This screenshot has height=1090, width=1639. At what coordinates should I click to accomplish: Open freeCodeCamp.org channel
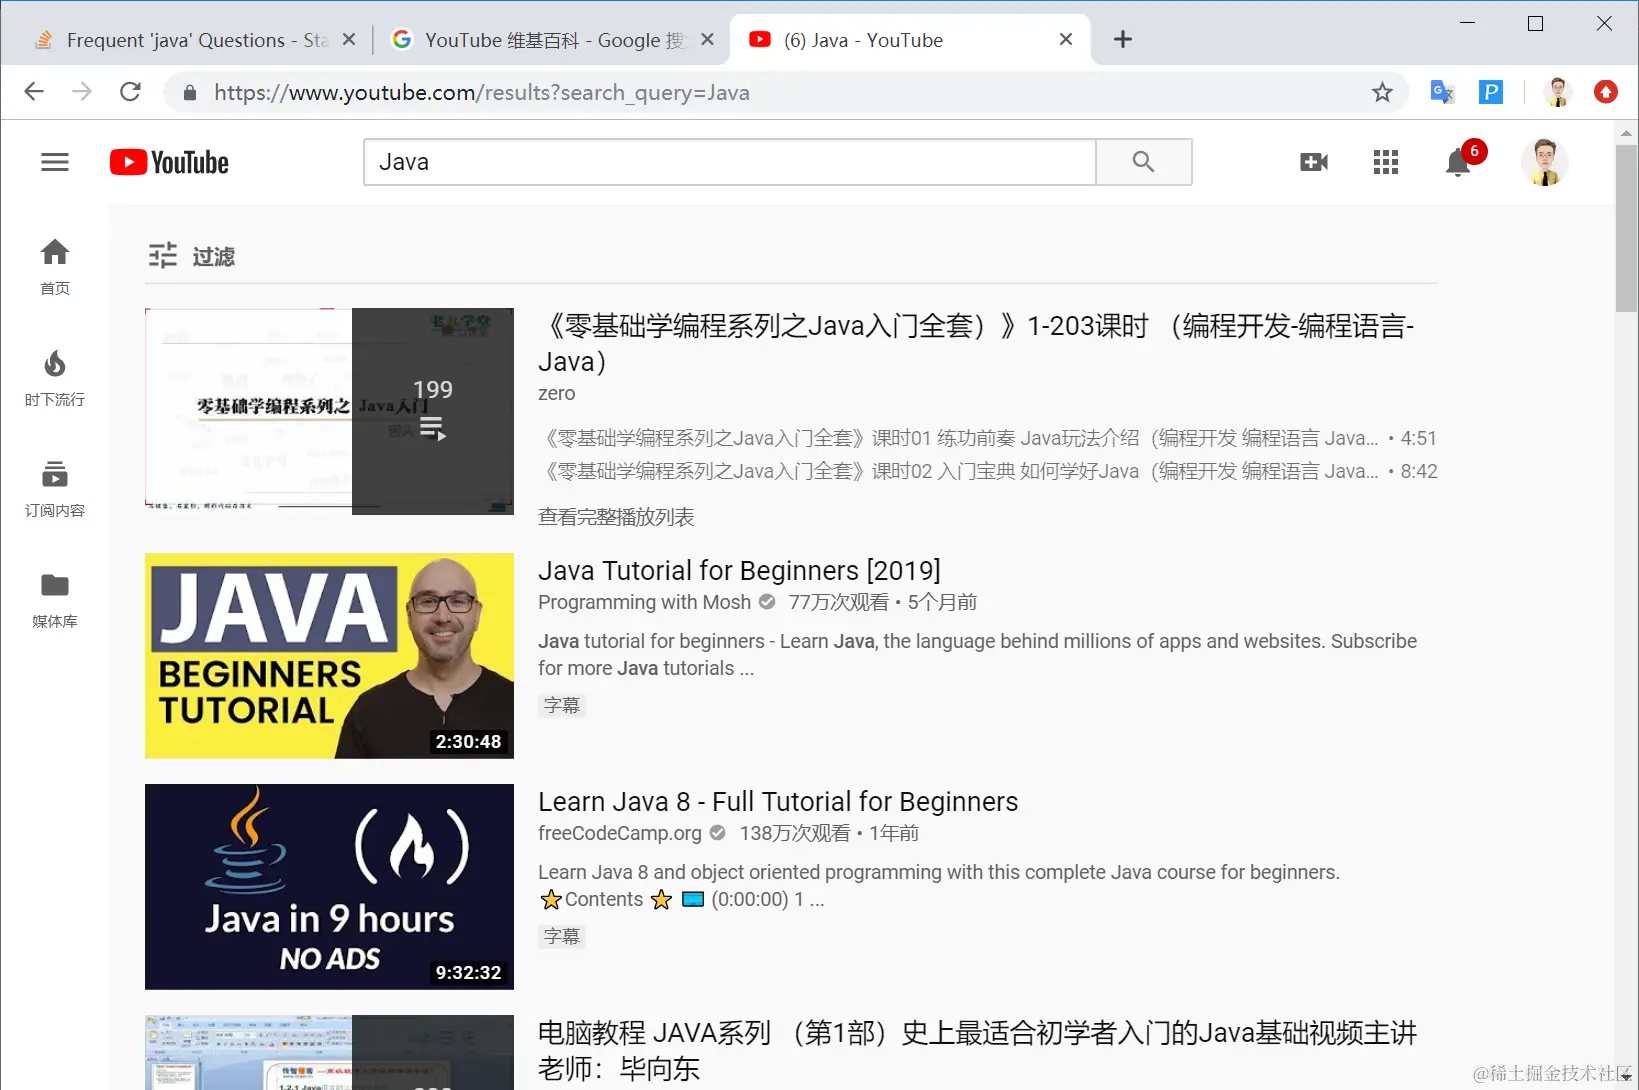click(620, 833)
